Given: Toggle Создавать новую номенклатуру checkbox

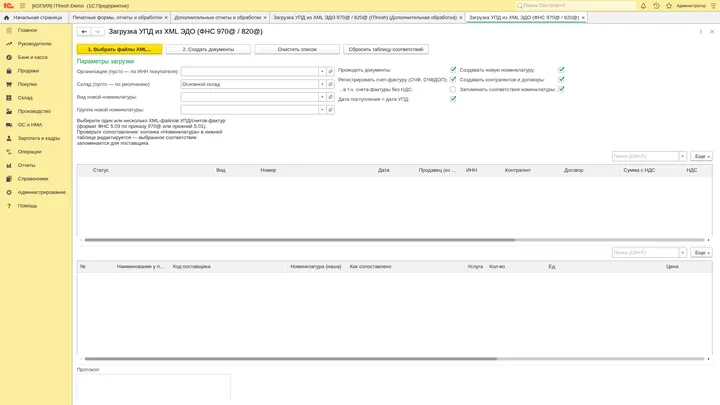Looking at the screenshot, I should click(561, 70).
